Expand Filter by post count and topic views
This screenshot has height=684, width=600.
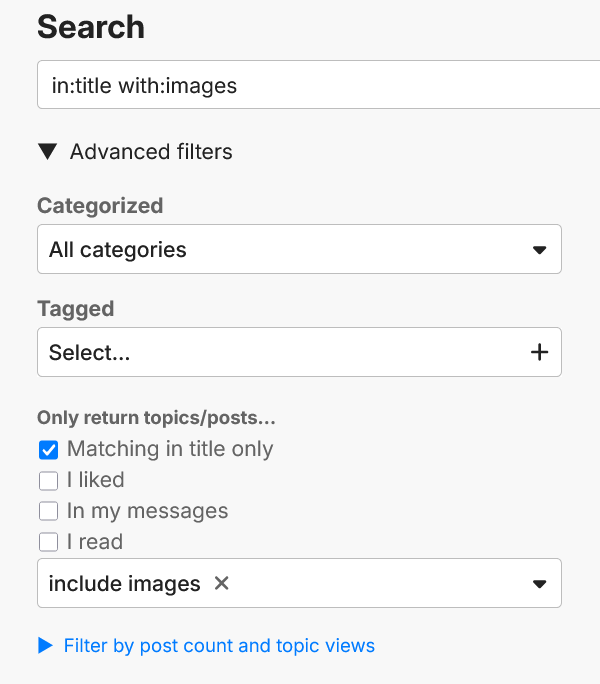[x=219, y=646]
